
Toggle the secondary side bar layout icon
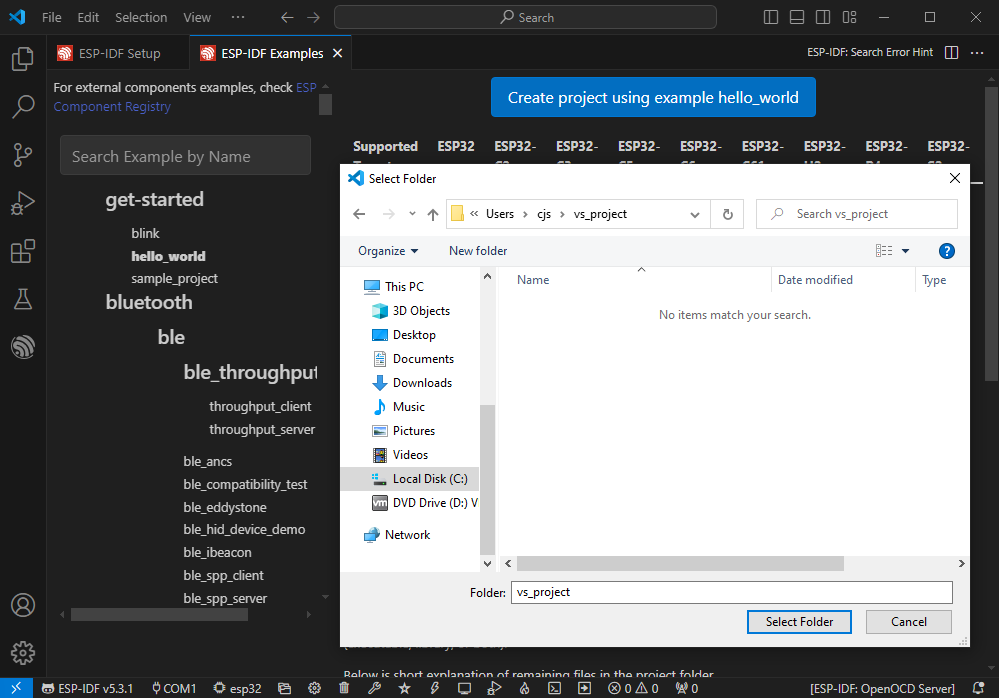coord(823,17)
